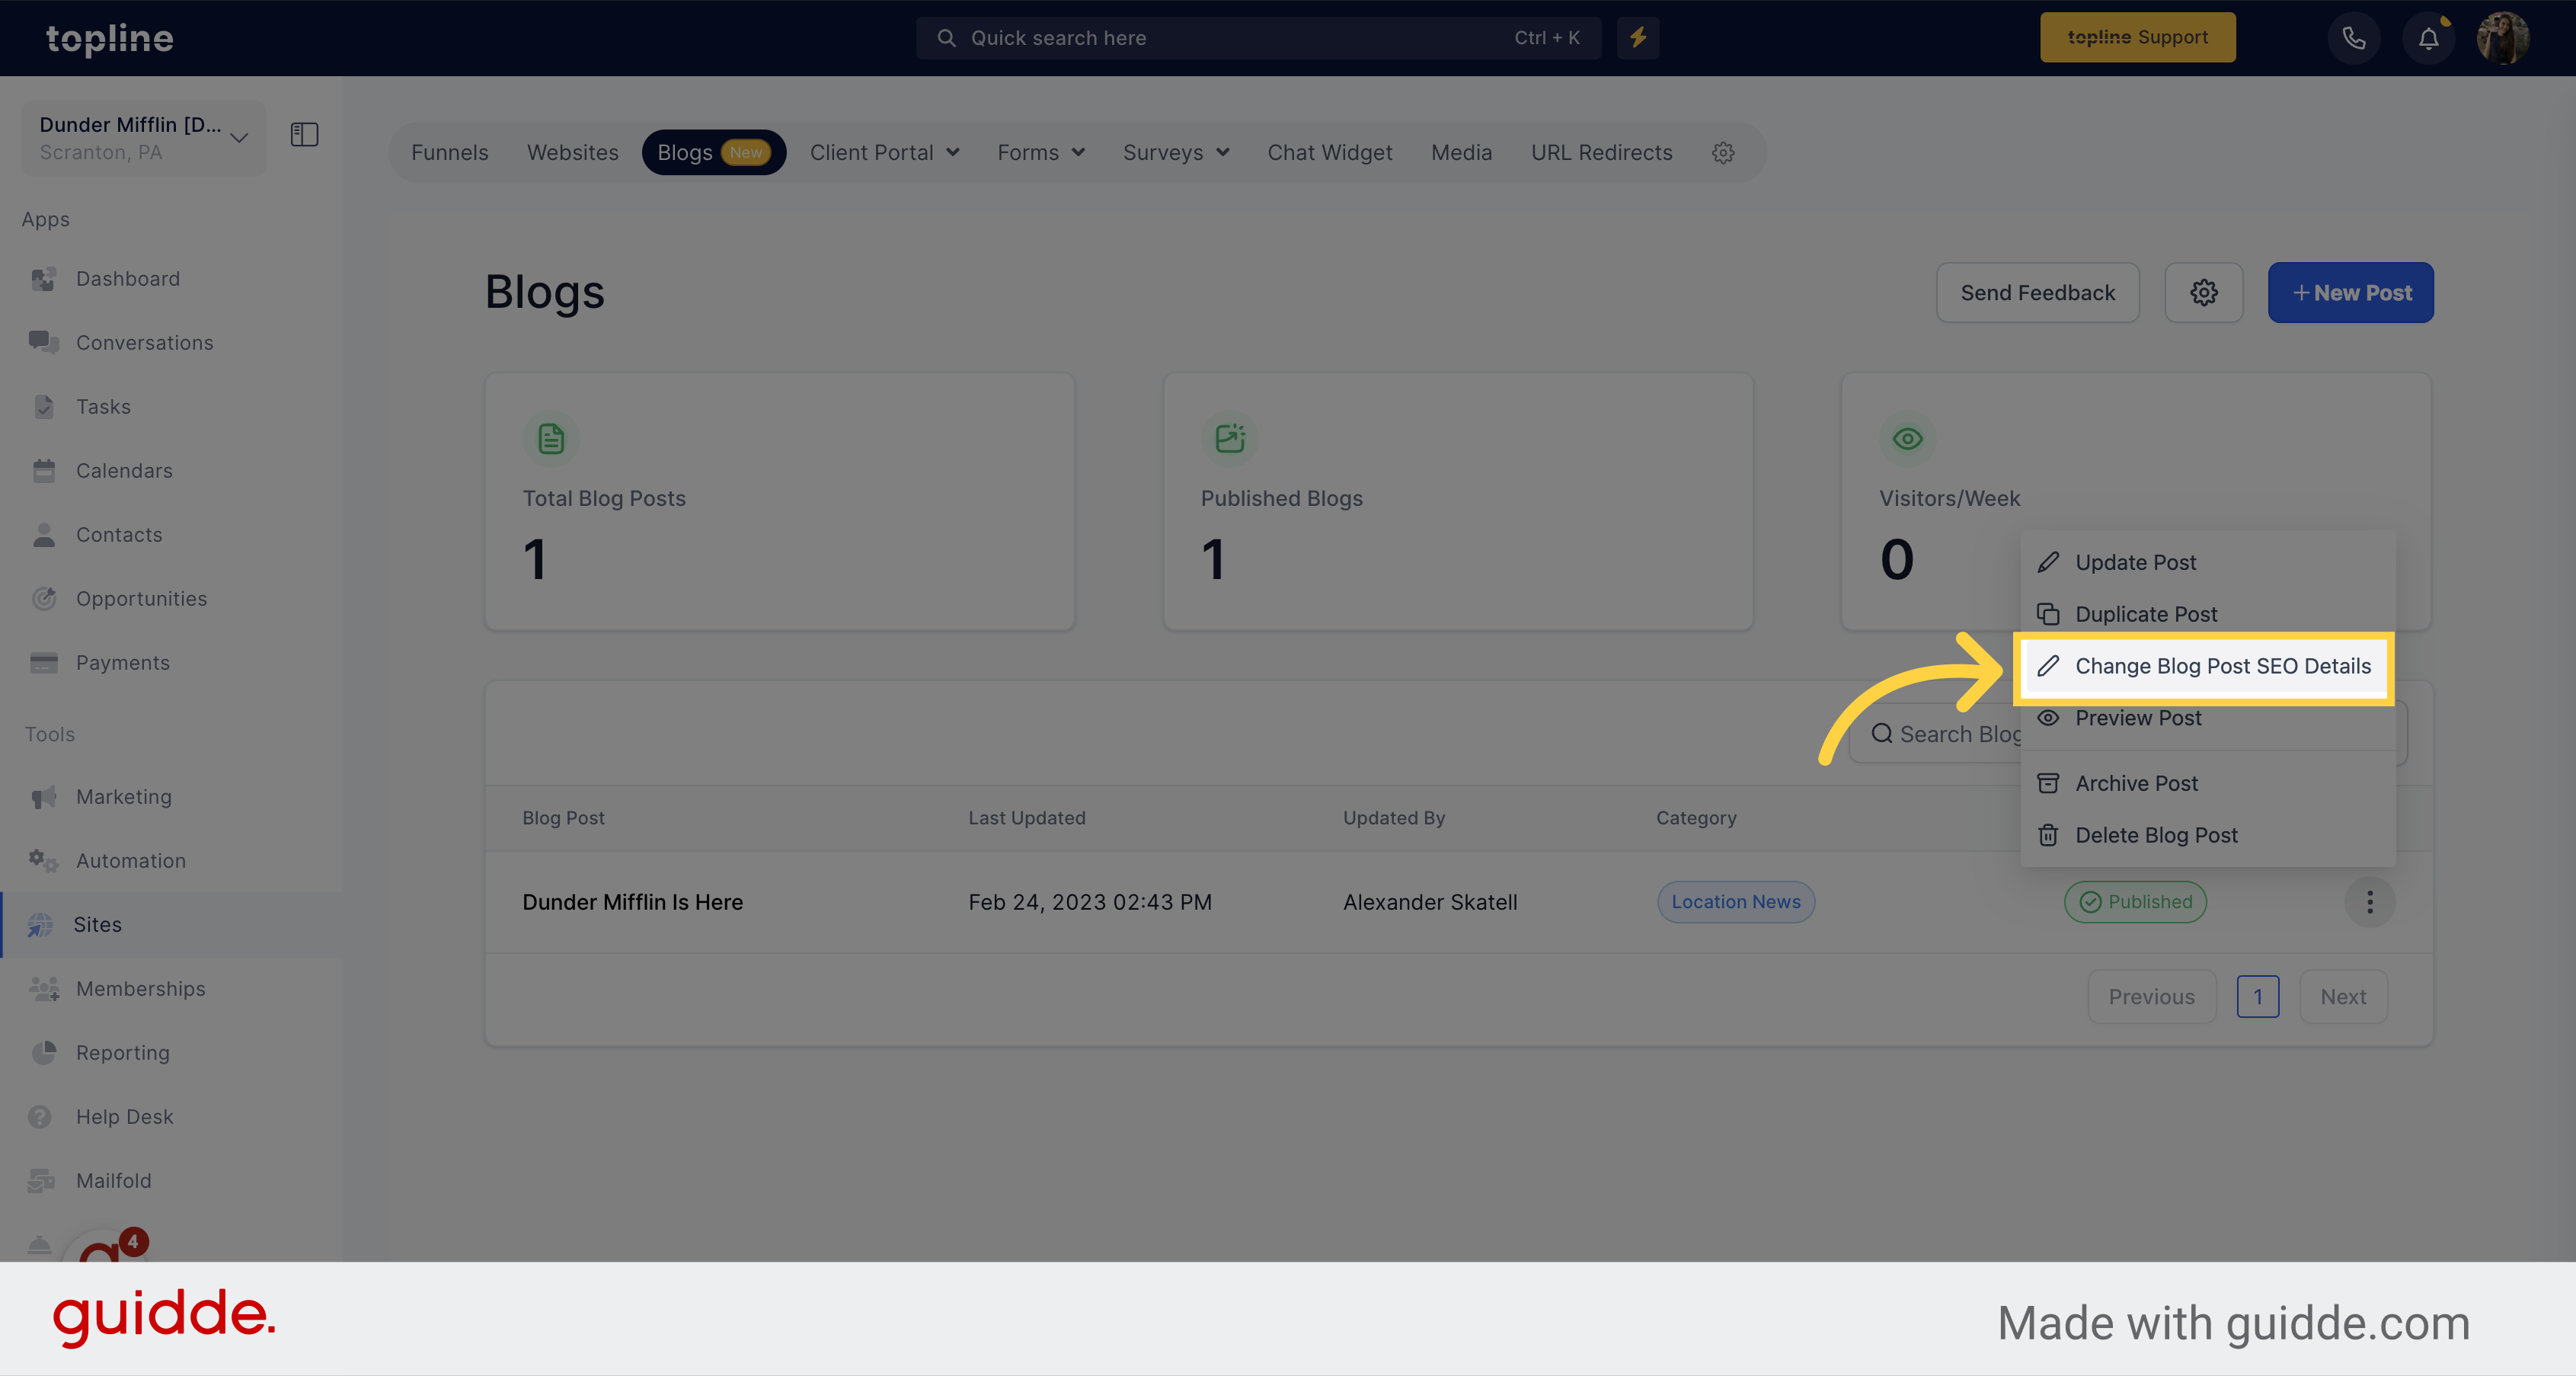Click the Feb 24, 2023 02:43 PM cell
This screenshot has height=1376, width=2576.
click(1090, 903)
